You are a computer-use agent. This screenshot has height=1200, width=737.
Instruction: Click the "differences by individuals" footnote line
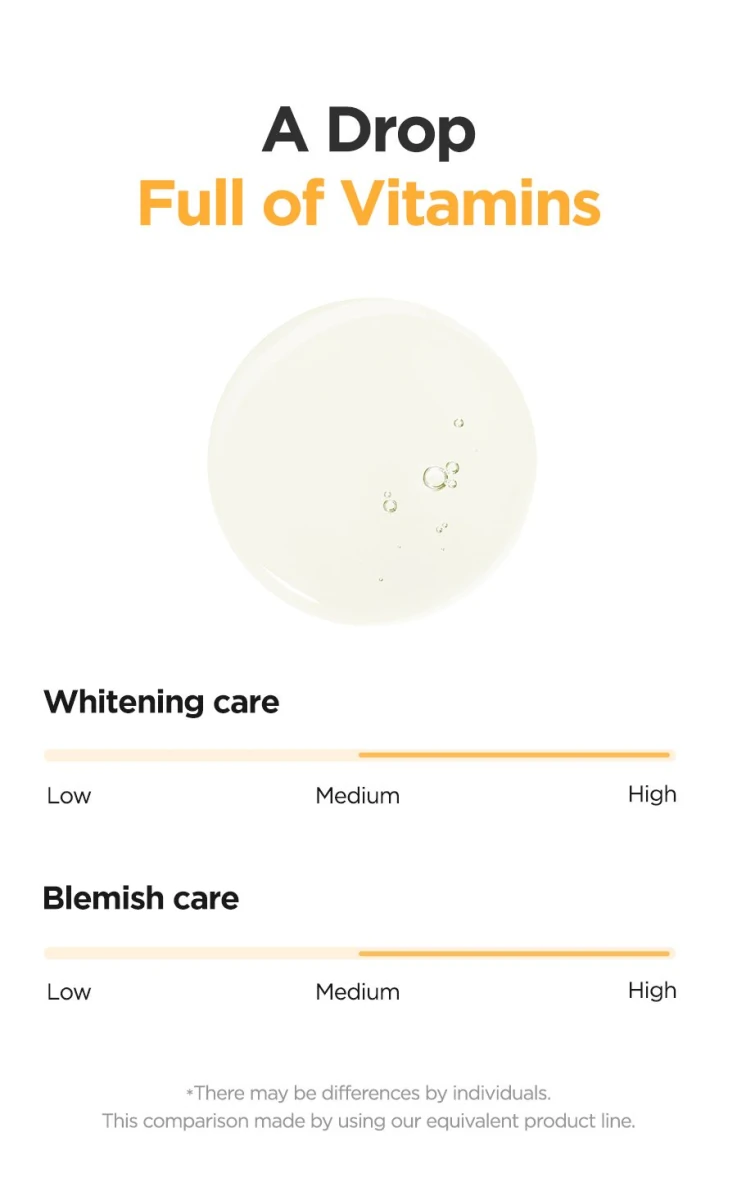368,1093
